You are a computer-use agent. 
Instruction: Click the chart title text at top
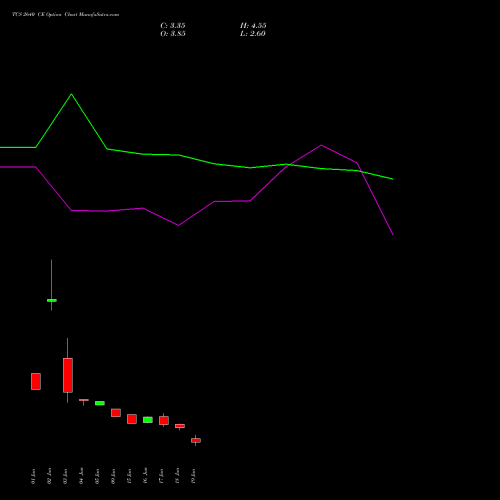(65, 15)
